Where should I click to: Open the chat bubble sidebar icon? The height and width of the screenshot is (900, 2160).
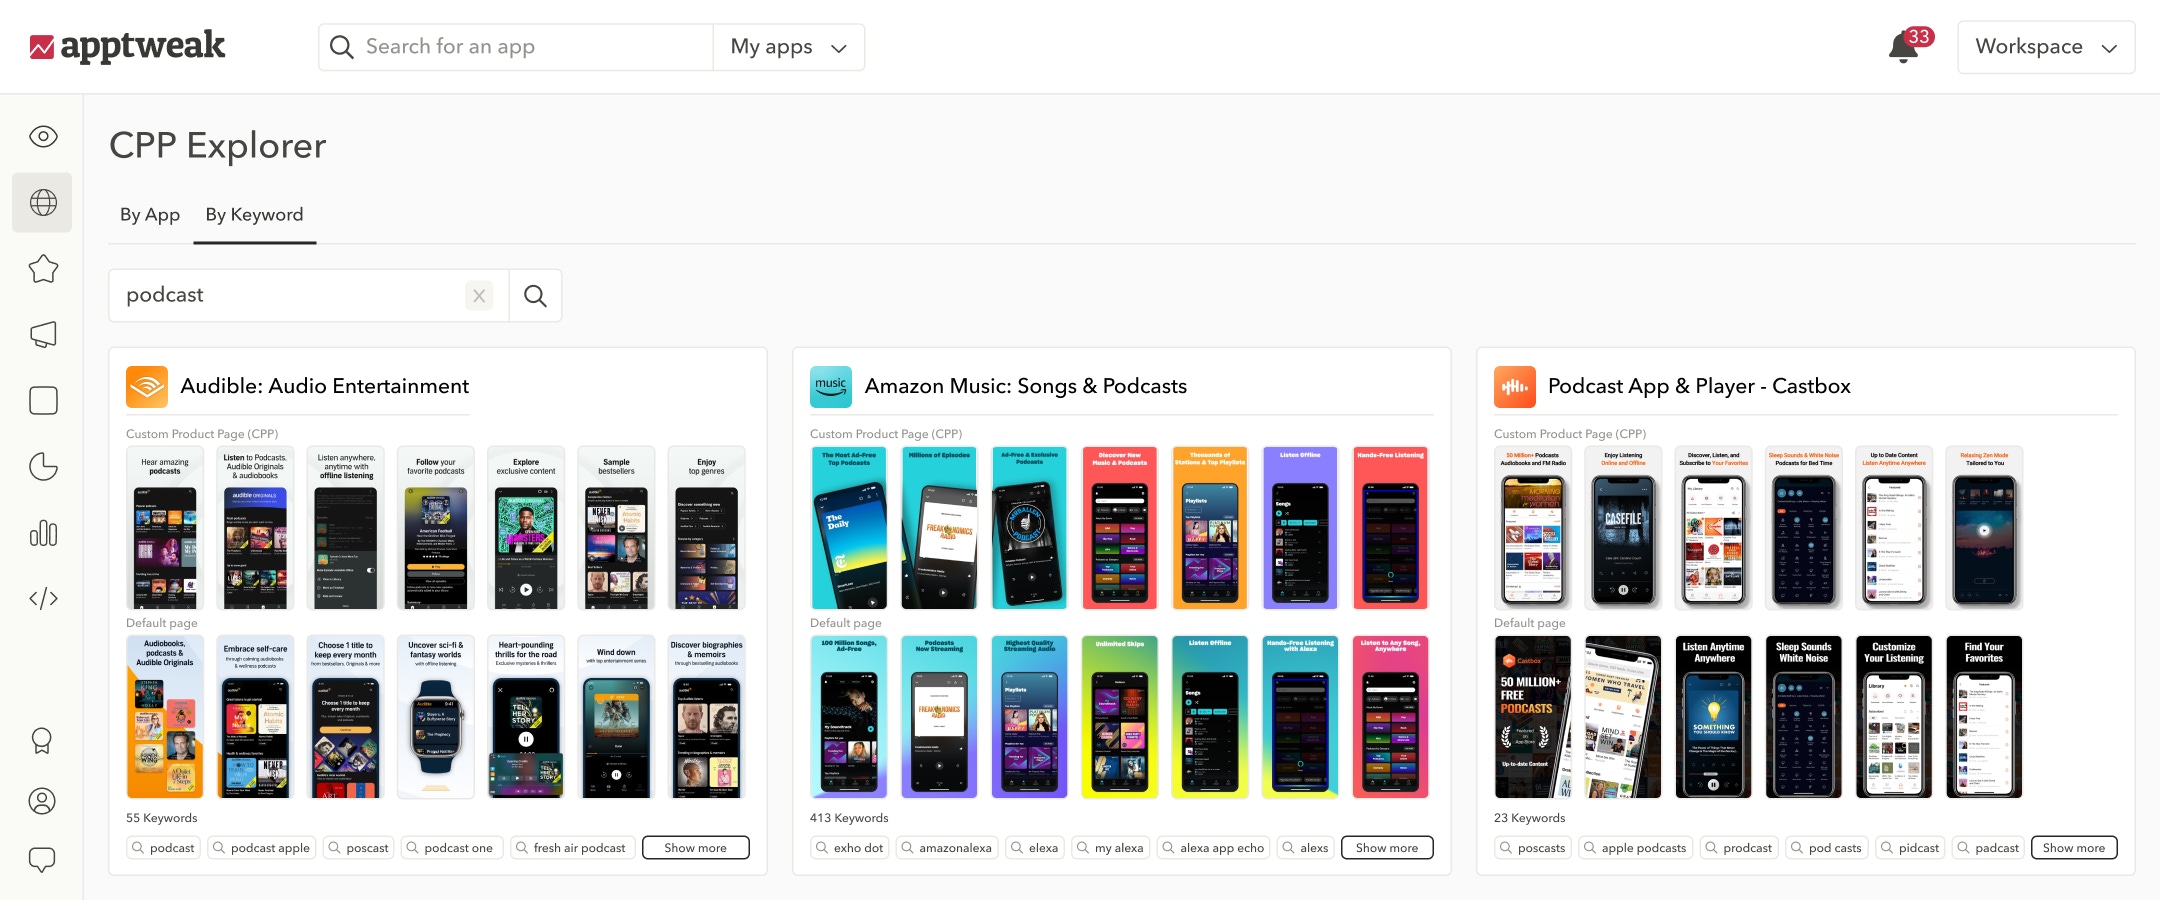click(42, 860)
